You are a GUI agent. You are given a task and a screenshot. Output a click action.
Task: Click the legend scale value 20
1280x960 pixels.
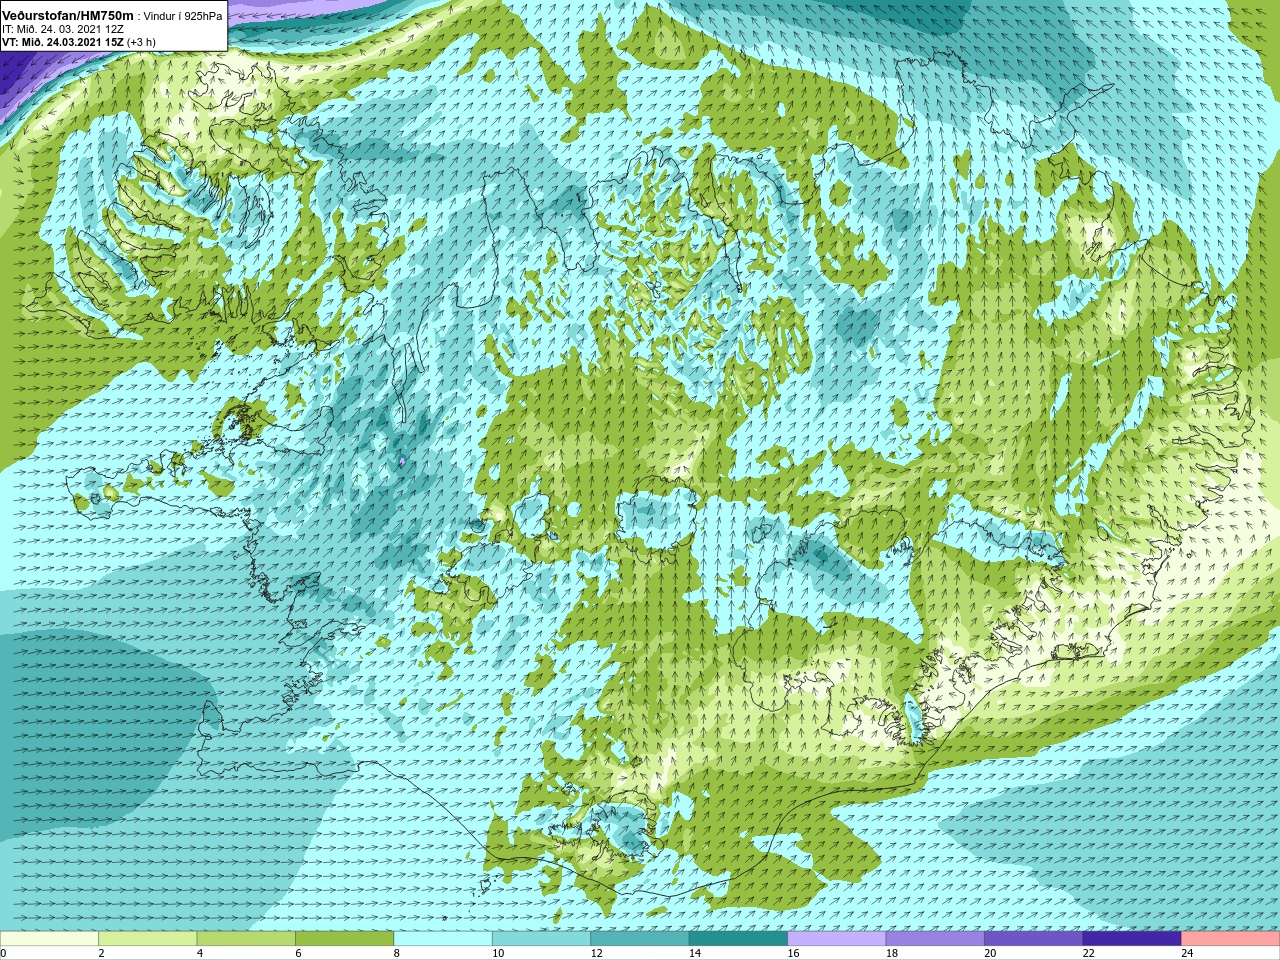coord(991,953)
